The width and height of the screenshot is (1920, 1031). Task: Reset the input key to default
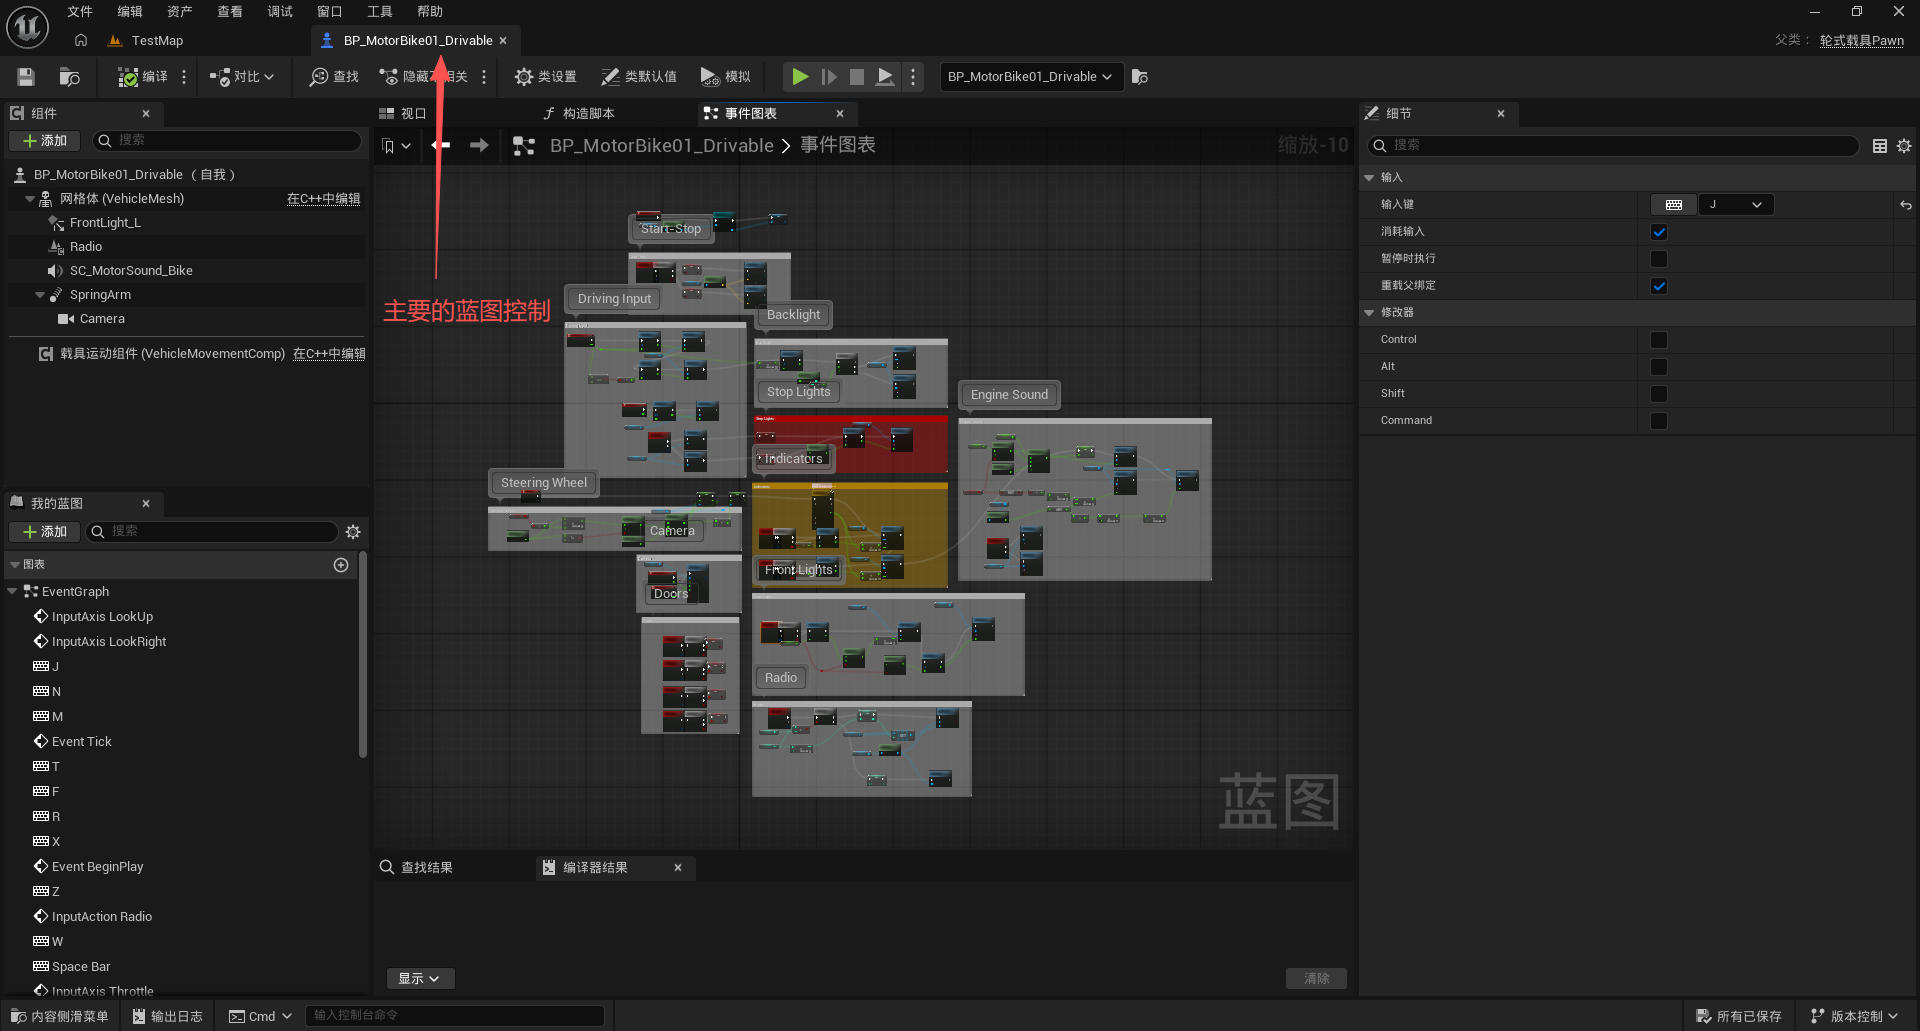point(1906,205)
